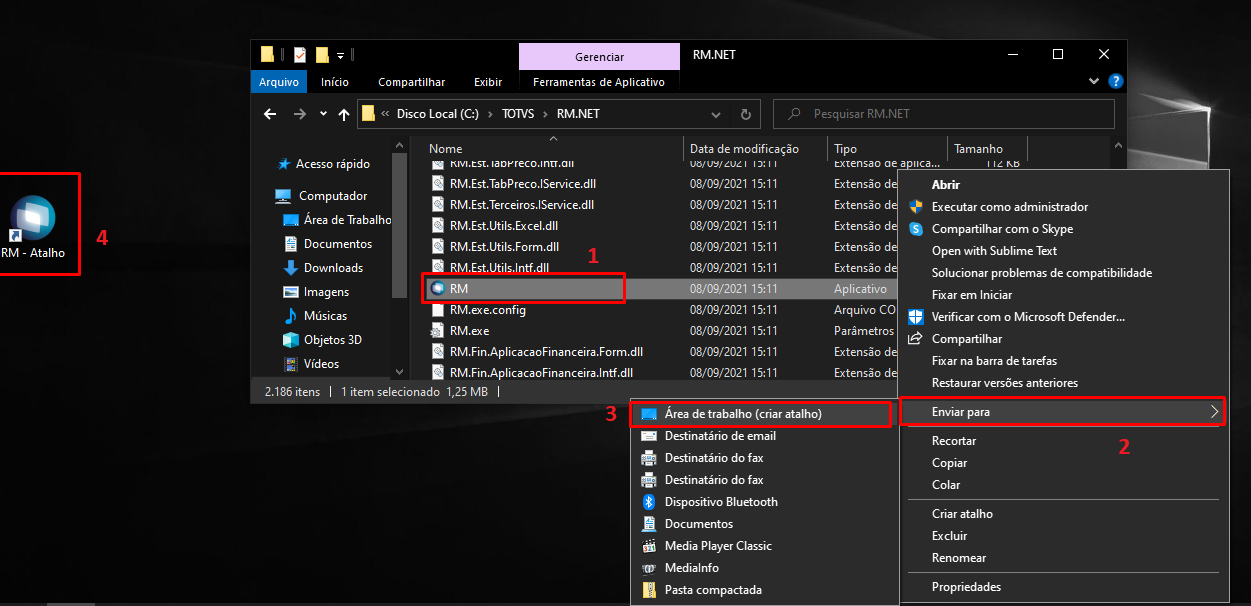Click the Properties checkmark icon in title bar
The height and width of the screenshot is (606, 1251).
coord(300,55)
